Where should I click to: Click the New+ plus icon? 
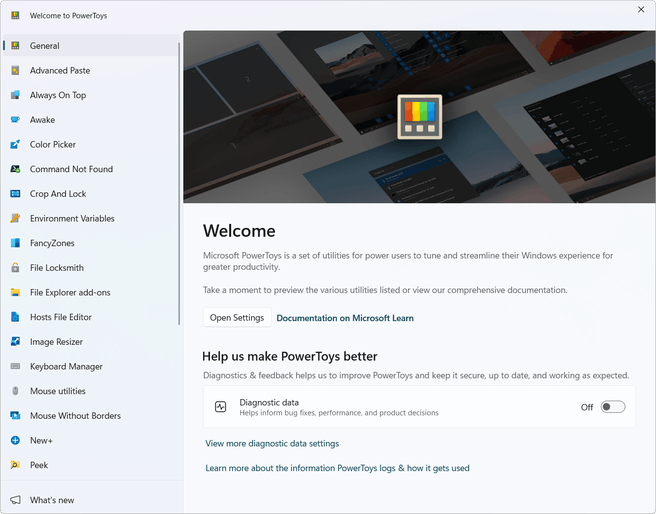15,440
